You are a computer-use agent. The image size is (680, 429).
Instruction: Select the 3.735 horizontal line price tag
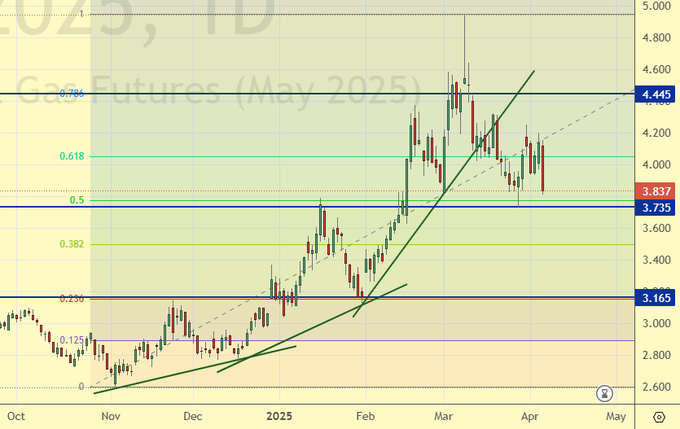coord(657,208)
